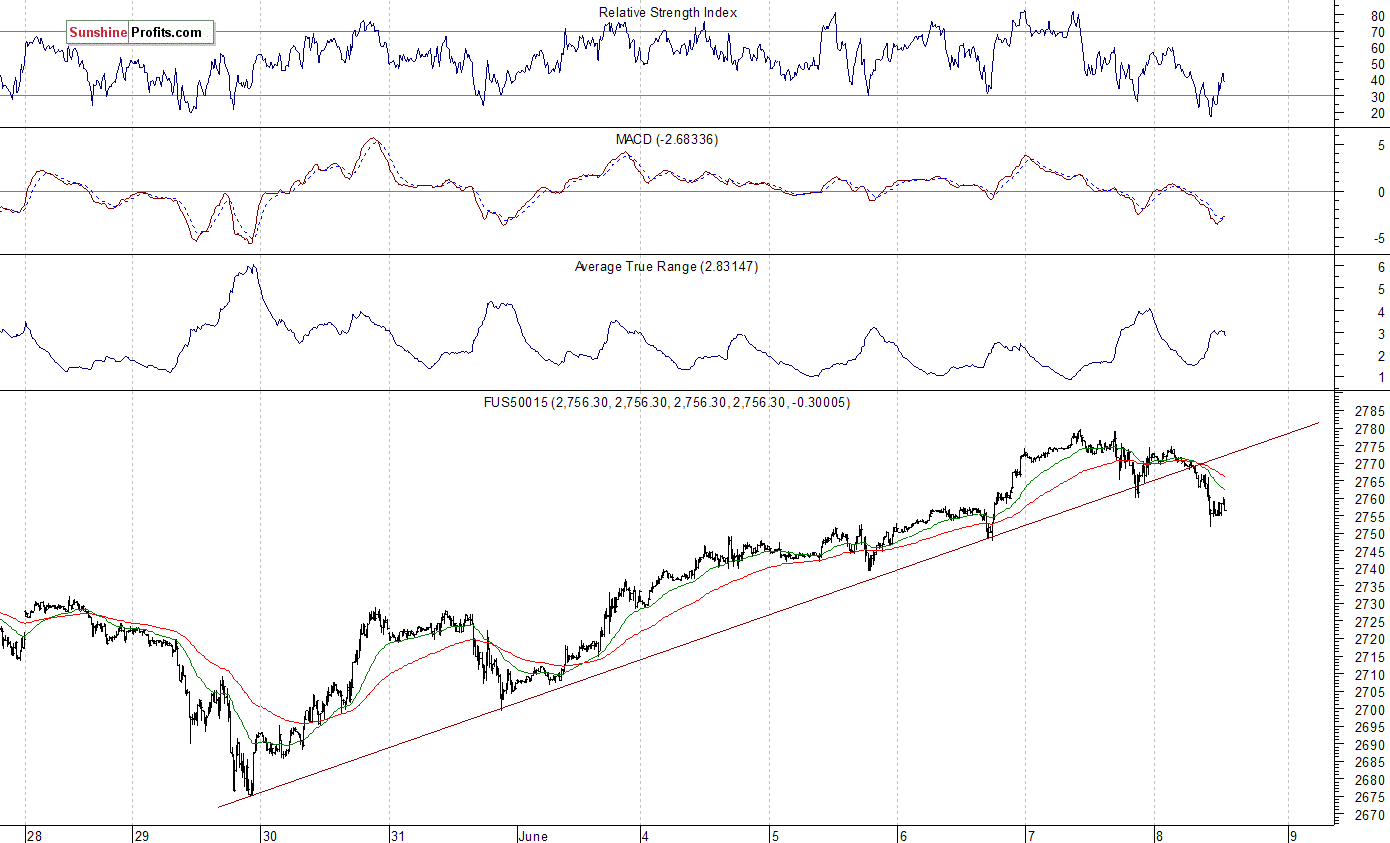Click date label 29 on time axis
This screenshot has width=1390, height=843.
click(x=142, y=836)
